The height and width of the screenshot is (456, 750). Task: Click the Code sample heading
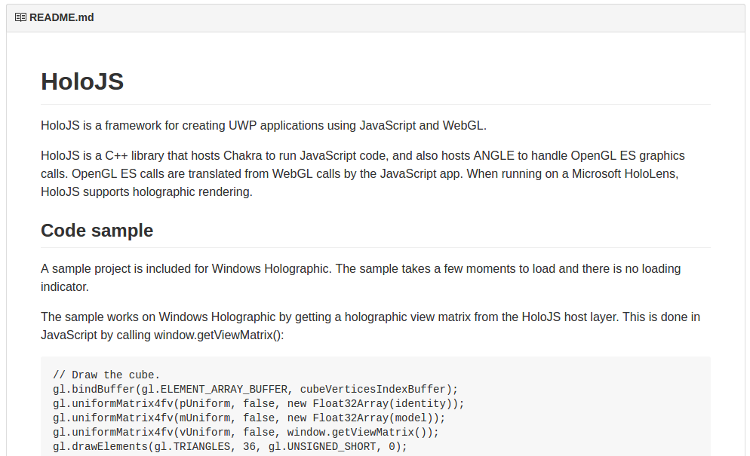tap(97, 231)
